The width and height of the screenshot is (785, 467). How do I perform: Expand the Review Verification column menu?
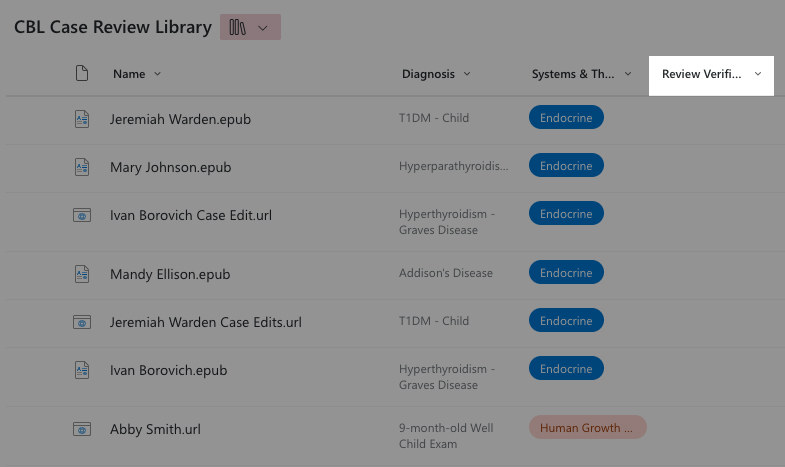pyautogui.click(x=757, y=74)
